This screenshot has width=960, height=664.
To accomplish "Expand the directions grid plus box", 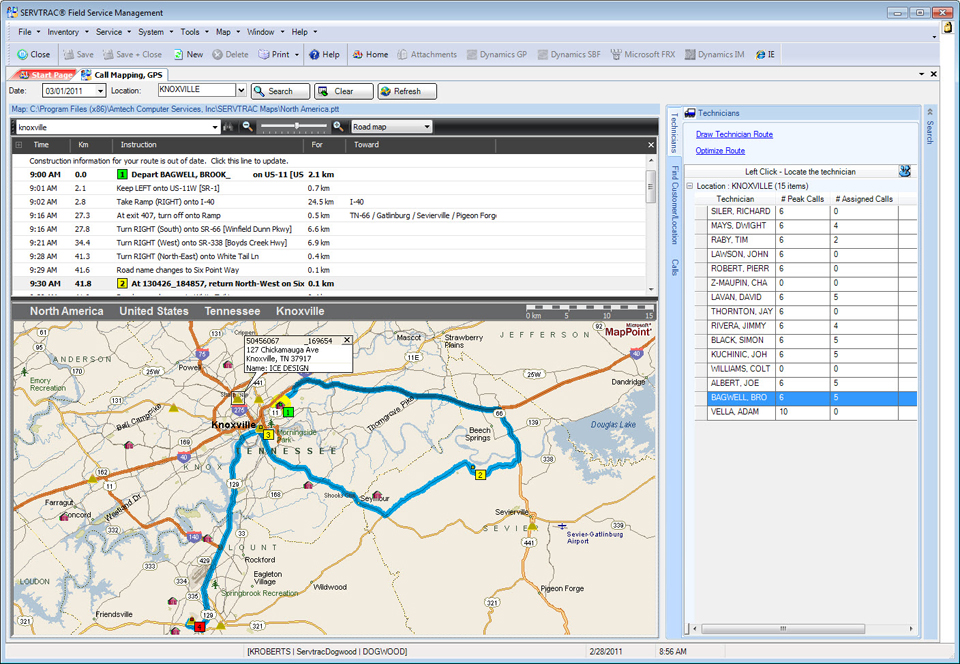I will point(19,145).
